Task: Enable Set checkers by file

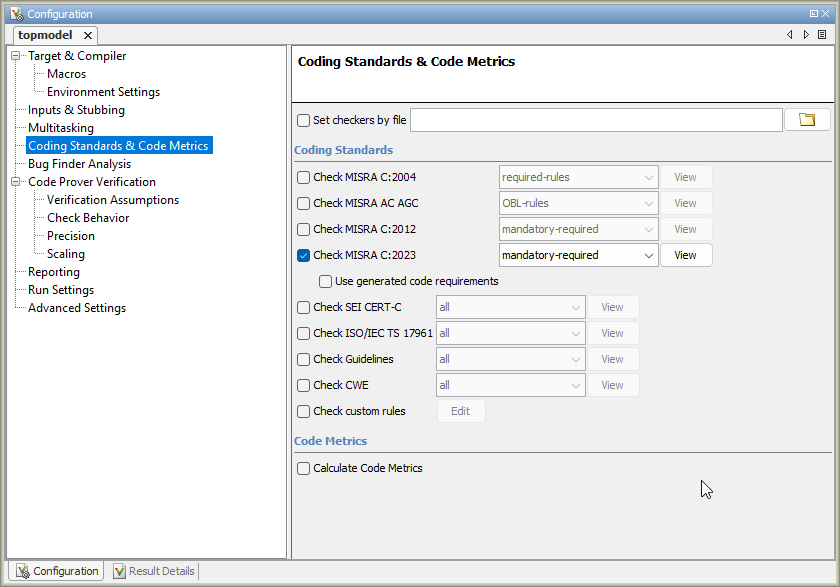Action: (x=303, y=121)
